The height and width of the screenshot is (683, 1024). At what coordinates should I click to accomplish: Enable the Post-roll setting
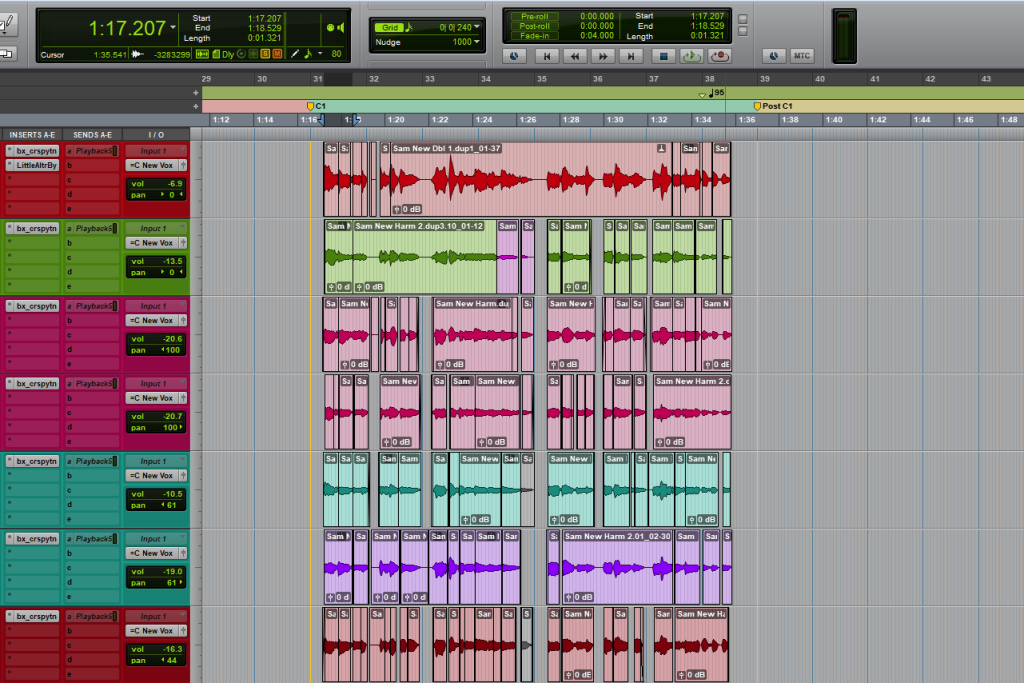[534, 26]
